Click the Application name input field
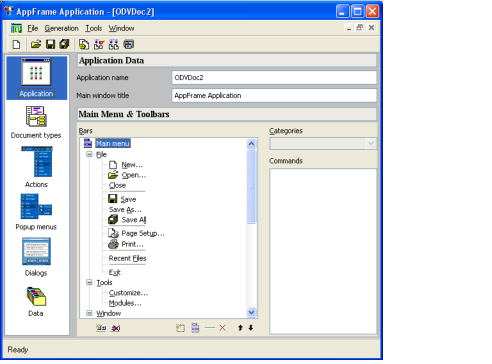 (274, 78)
